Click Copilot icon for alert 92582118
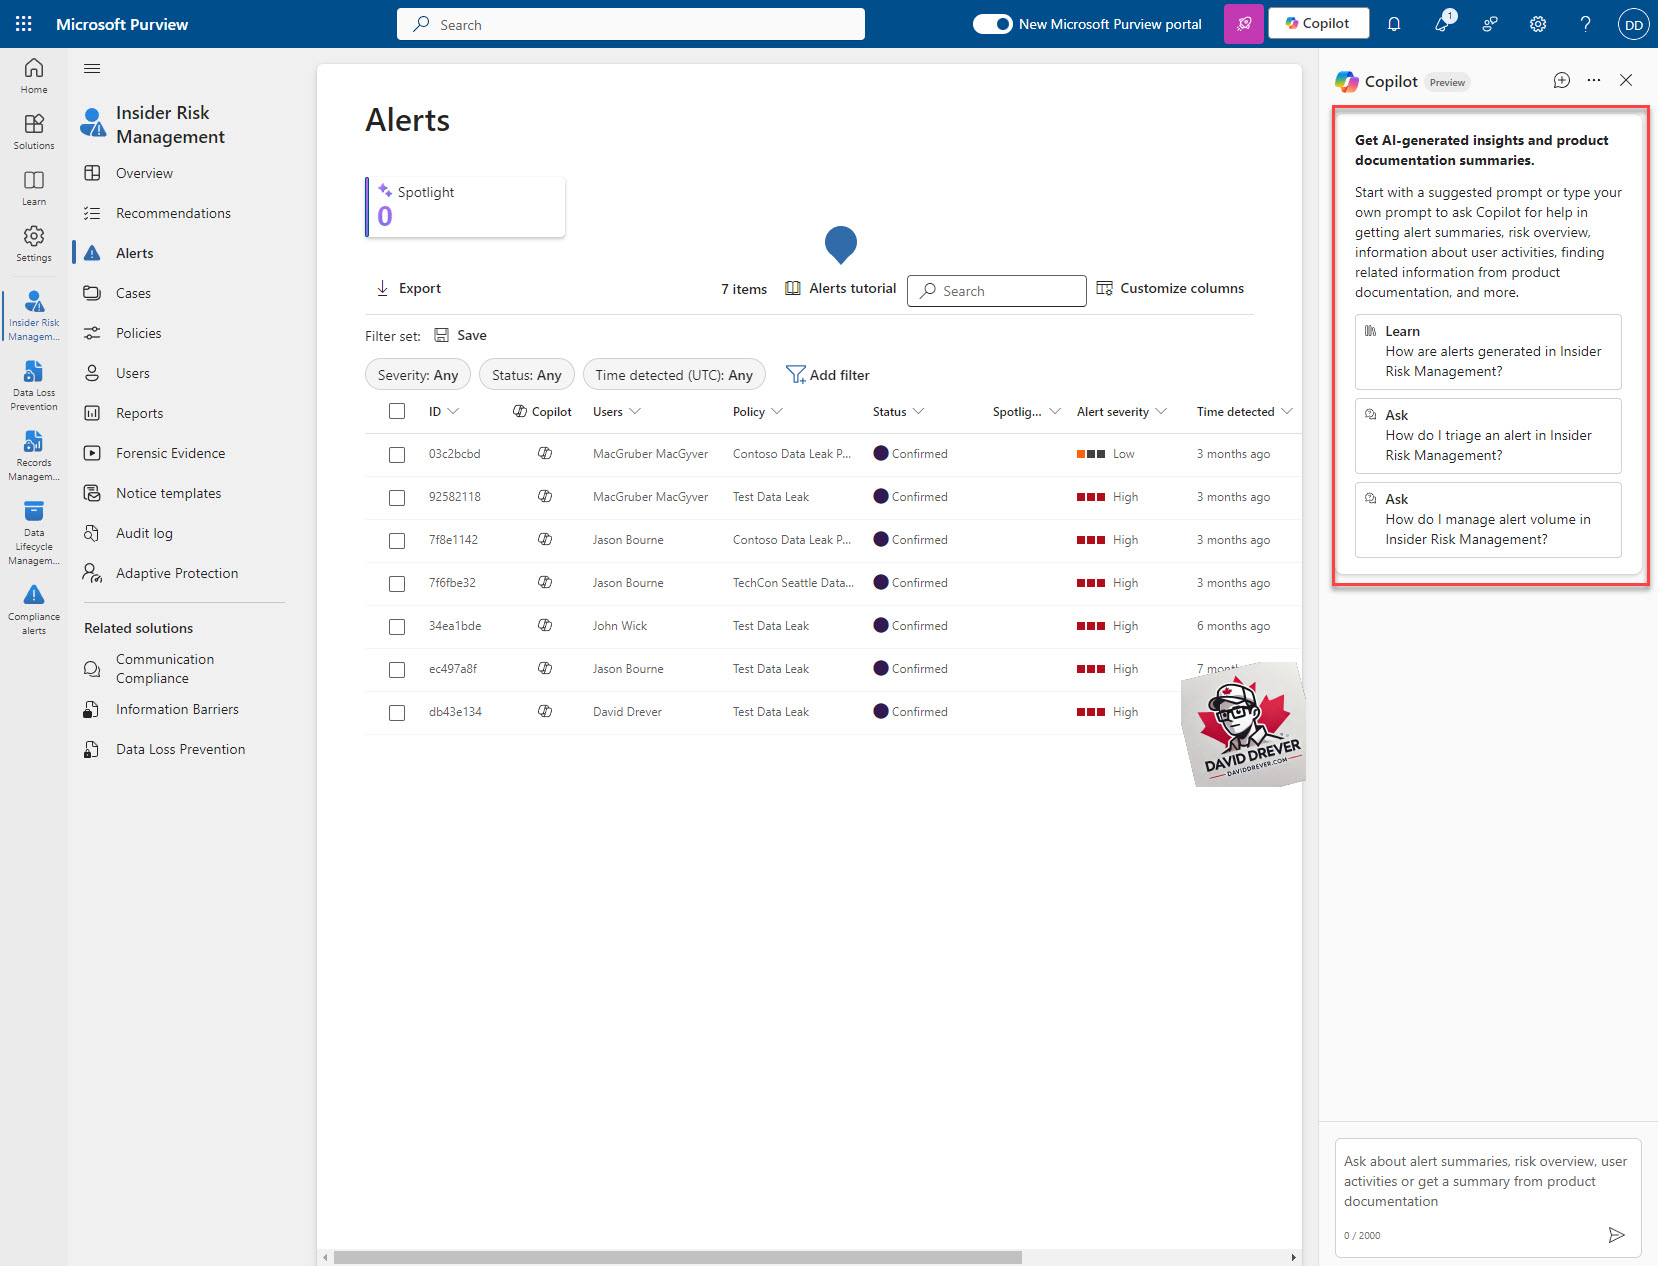1658x1266 pixels. pyautogui.click(x=545, y=497)
